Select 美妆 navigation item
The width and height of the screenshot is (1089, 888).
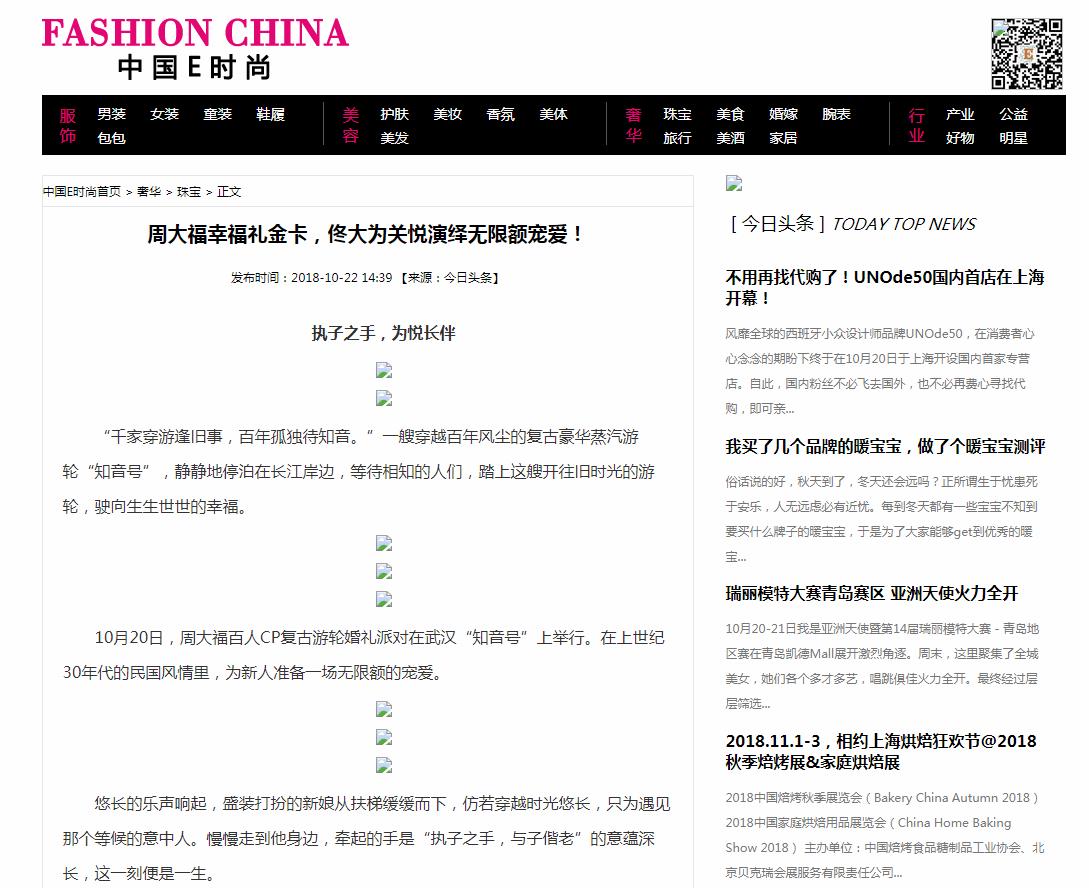[x=447, y=114]
